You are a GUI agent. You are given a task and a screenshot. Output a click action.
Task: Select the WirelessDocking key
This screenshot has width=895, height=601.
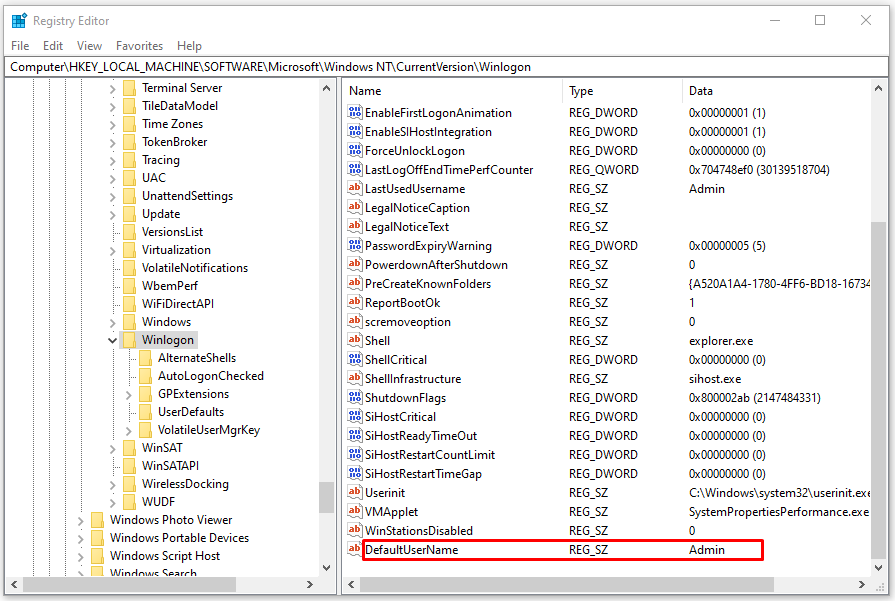[185, 483]
